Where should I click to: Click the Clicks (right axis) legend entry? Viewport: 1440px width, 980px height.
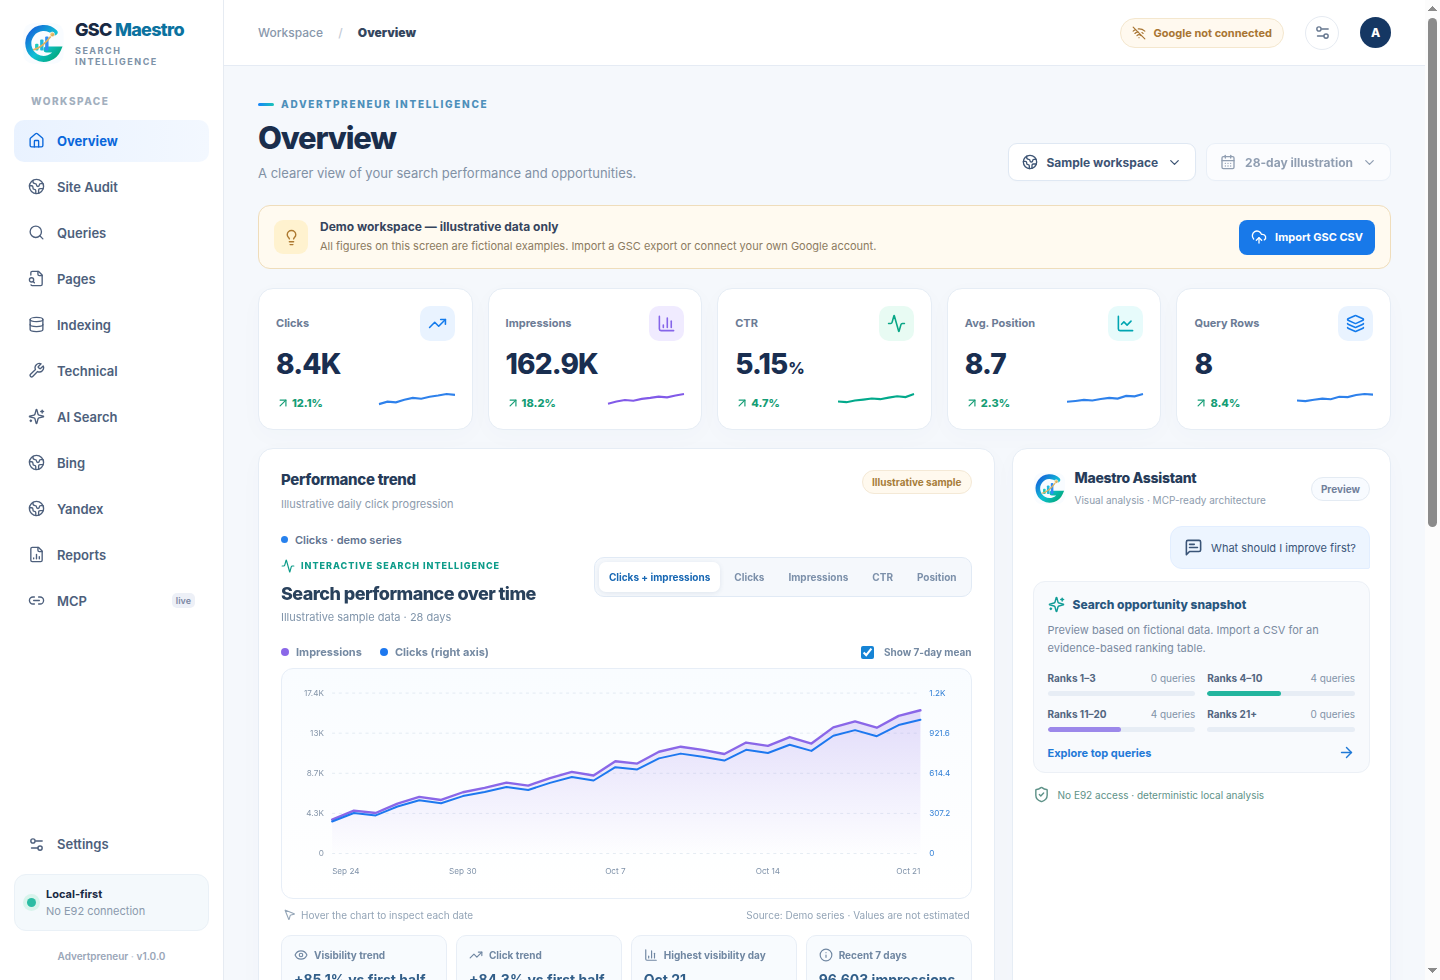[x=434, y=652]
